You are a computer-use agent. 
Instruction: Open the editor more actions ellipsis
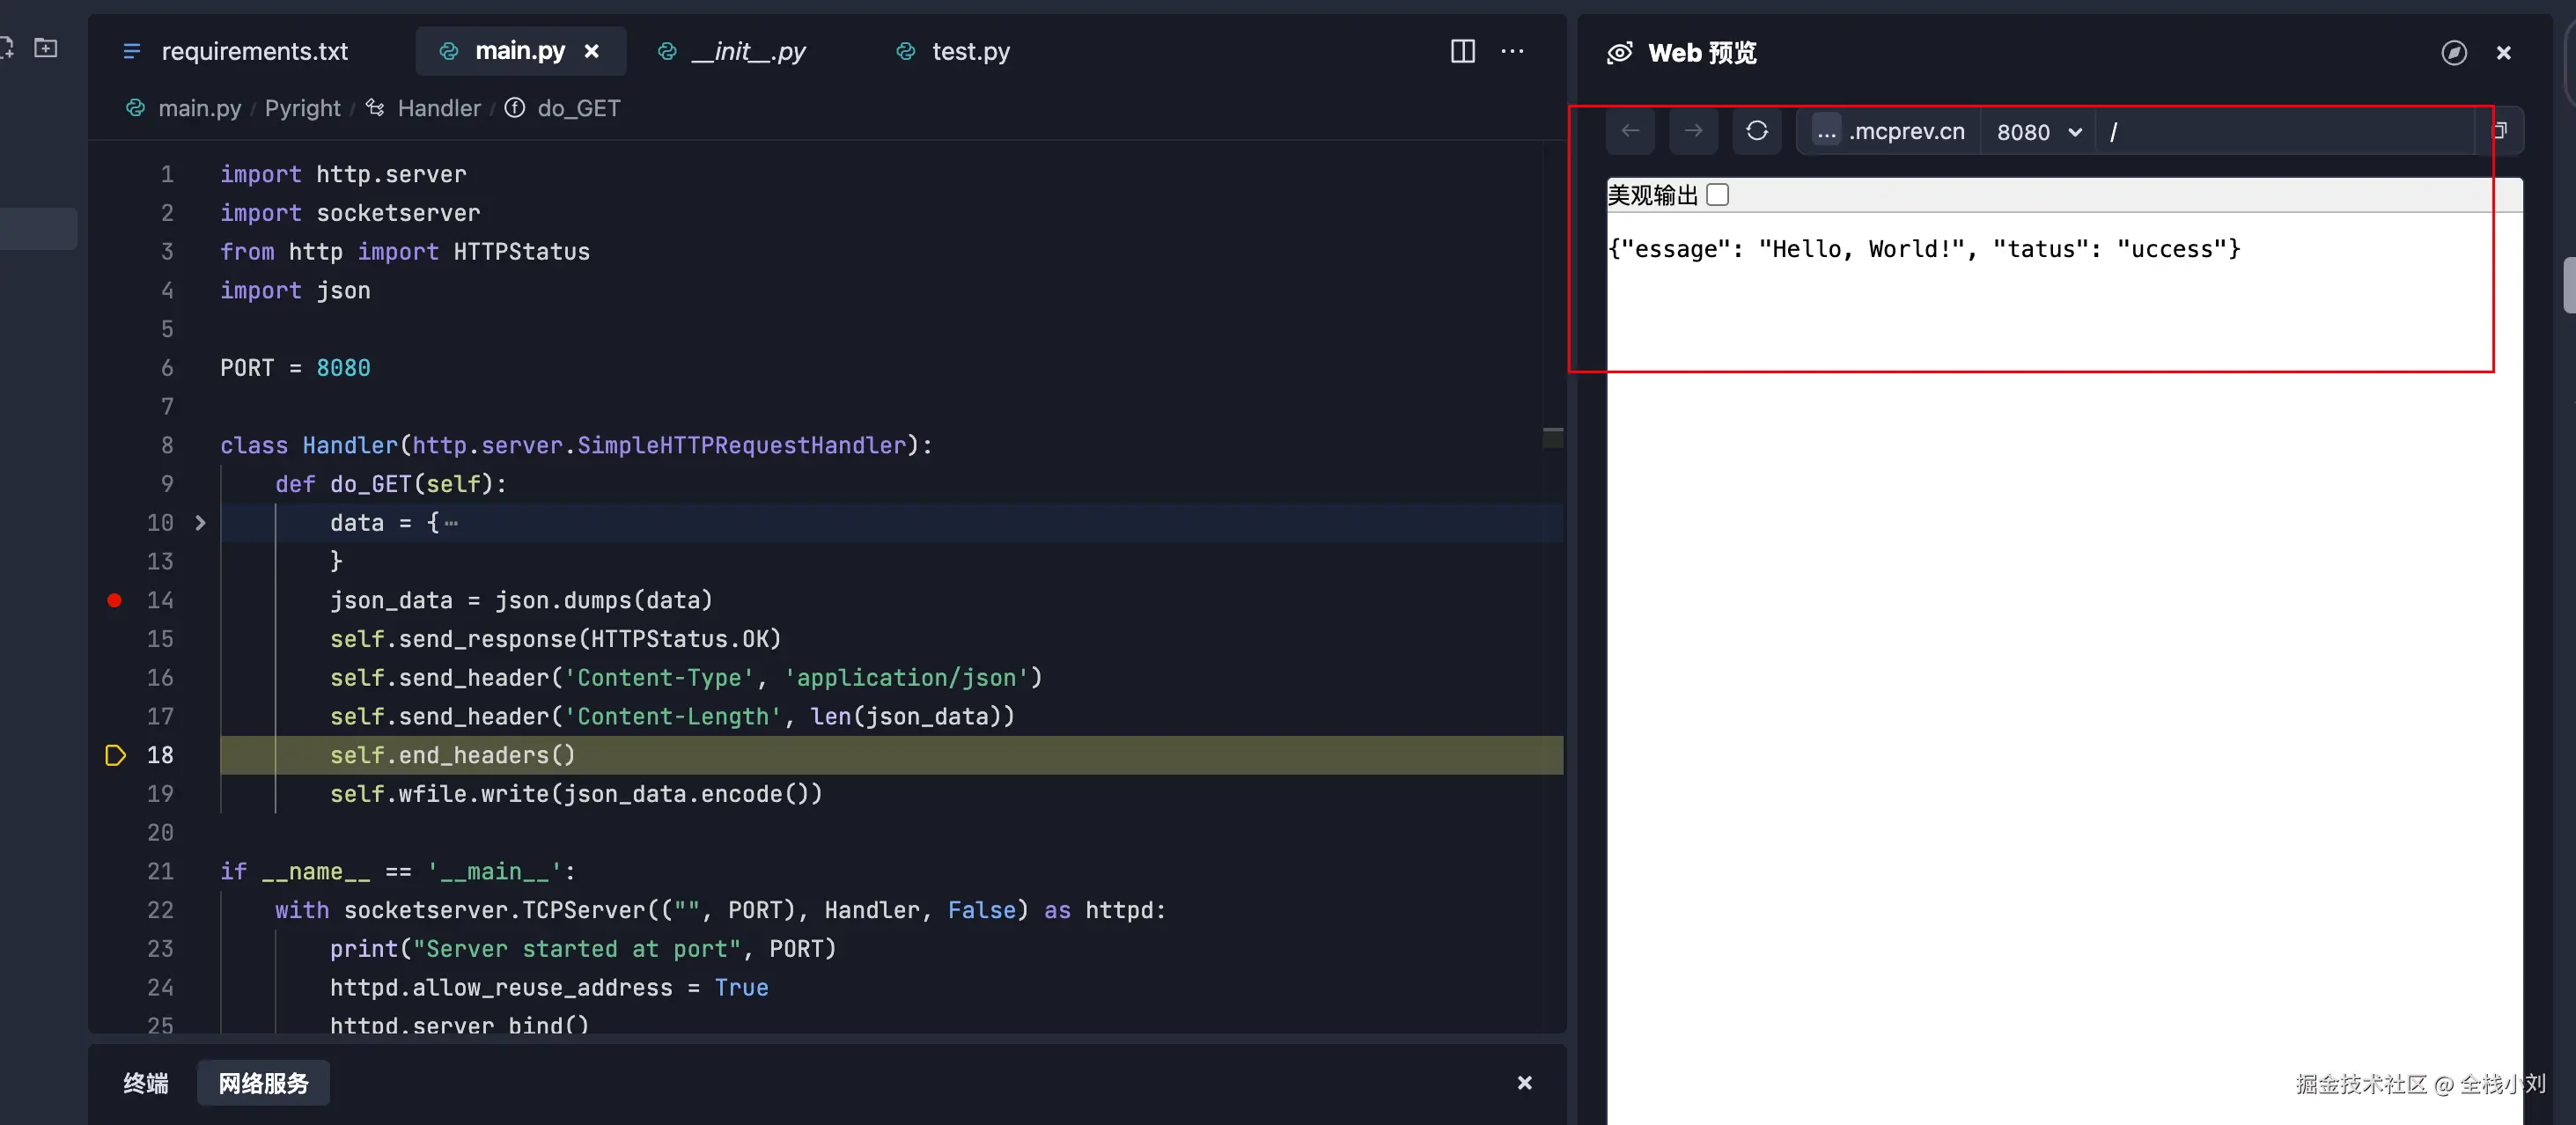[1512, 51]
